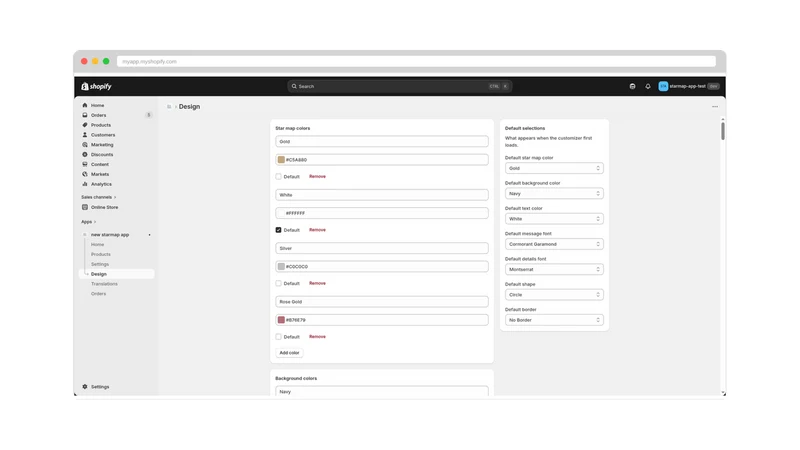This screenshot has width=800, height=450.
Task: Remove the Gold color
Action: coord(317,177)
